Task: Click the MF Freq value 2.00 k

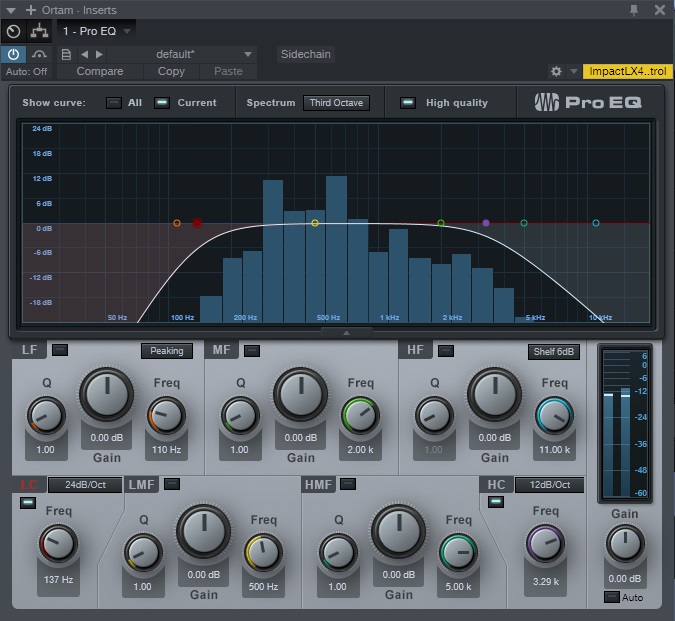Action: tap(360, 450)
